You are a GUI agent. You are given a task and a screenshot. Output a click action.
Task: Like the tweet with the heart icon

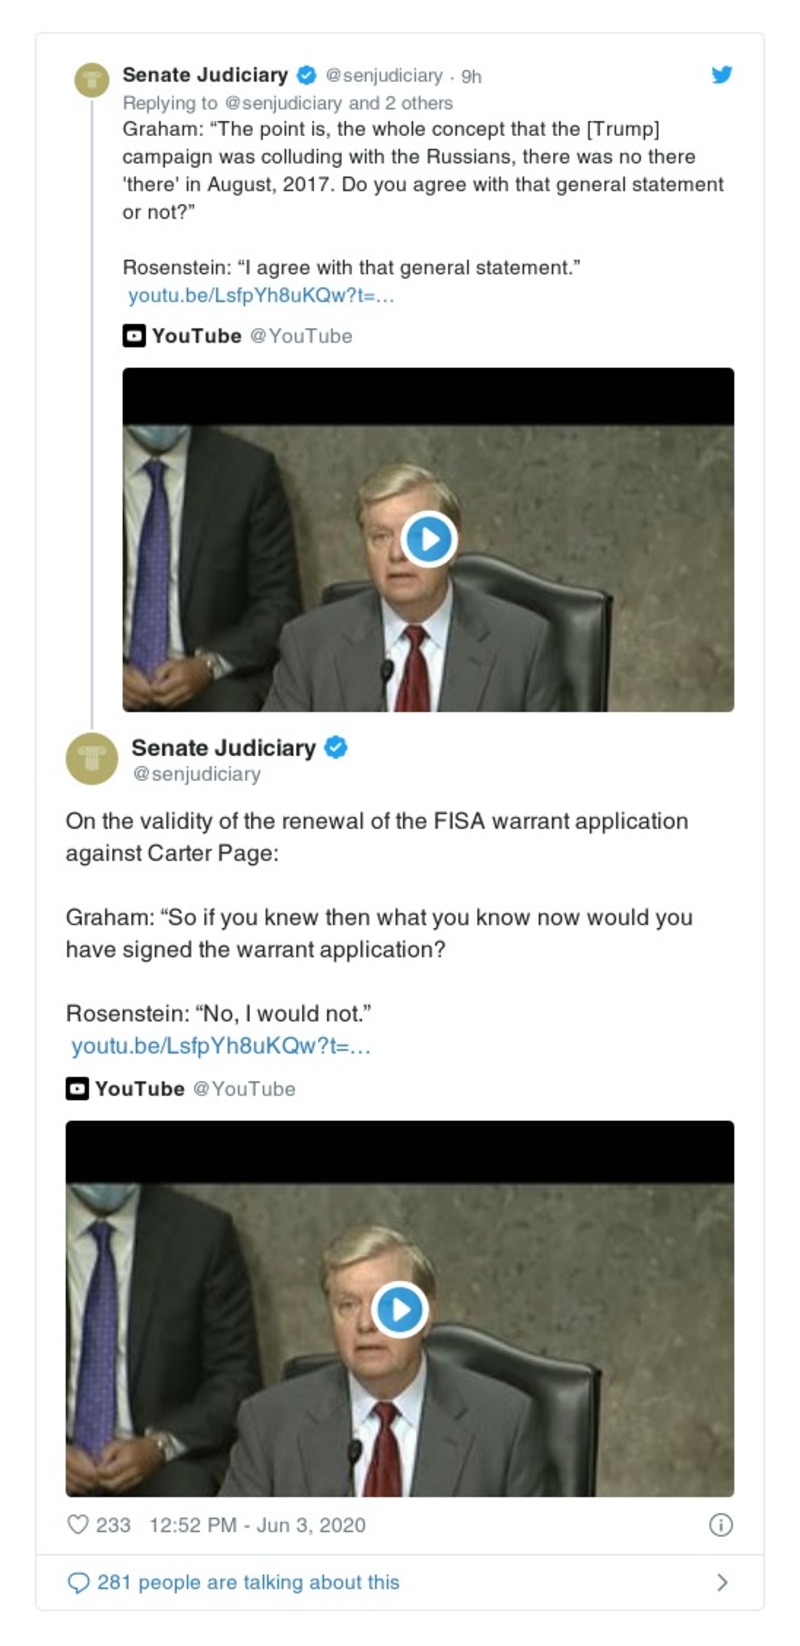click(77, 1524)
